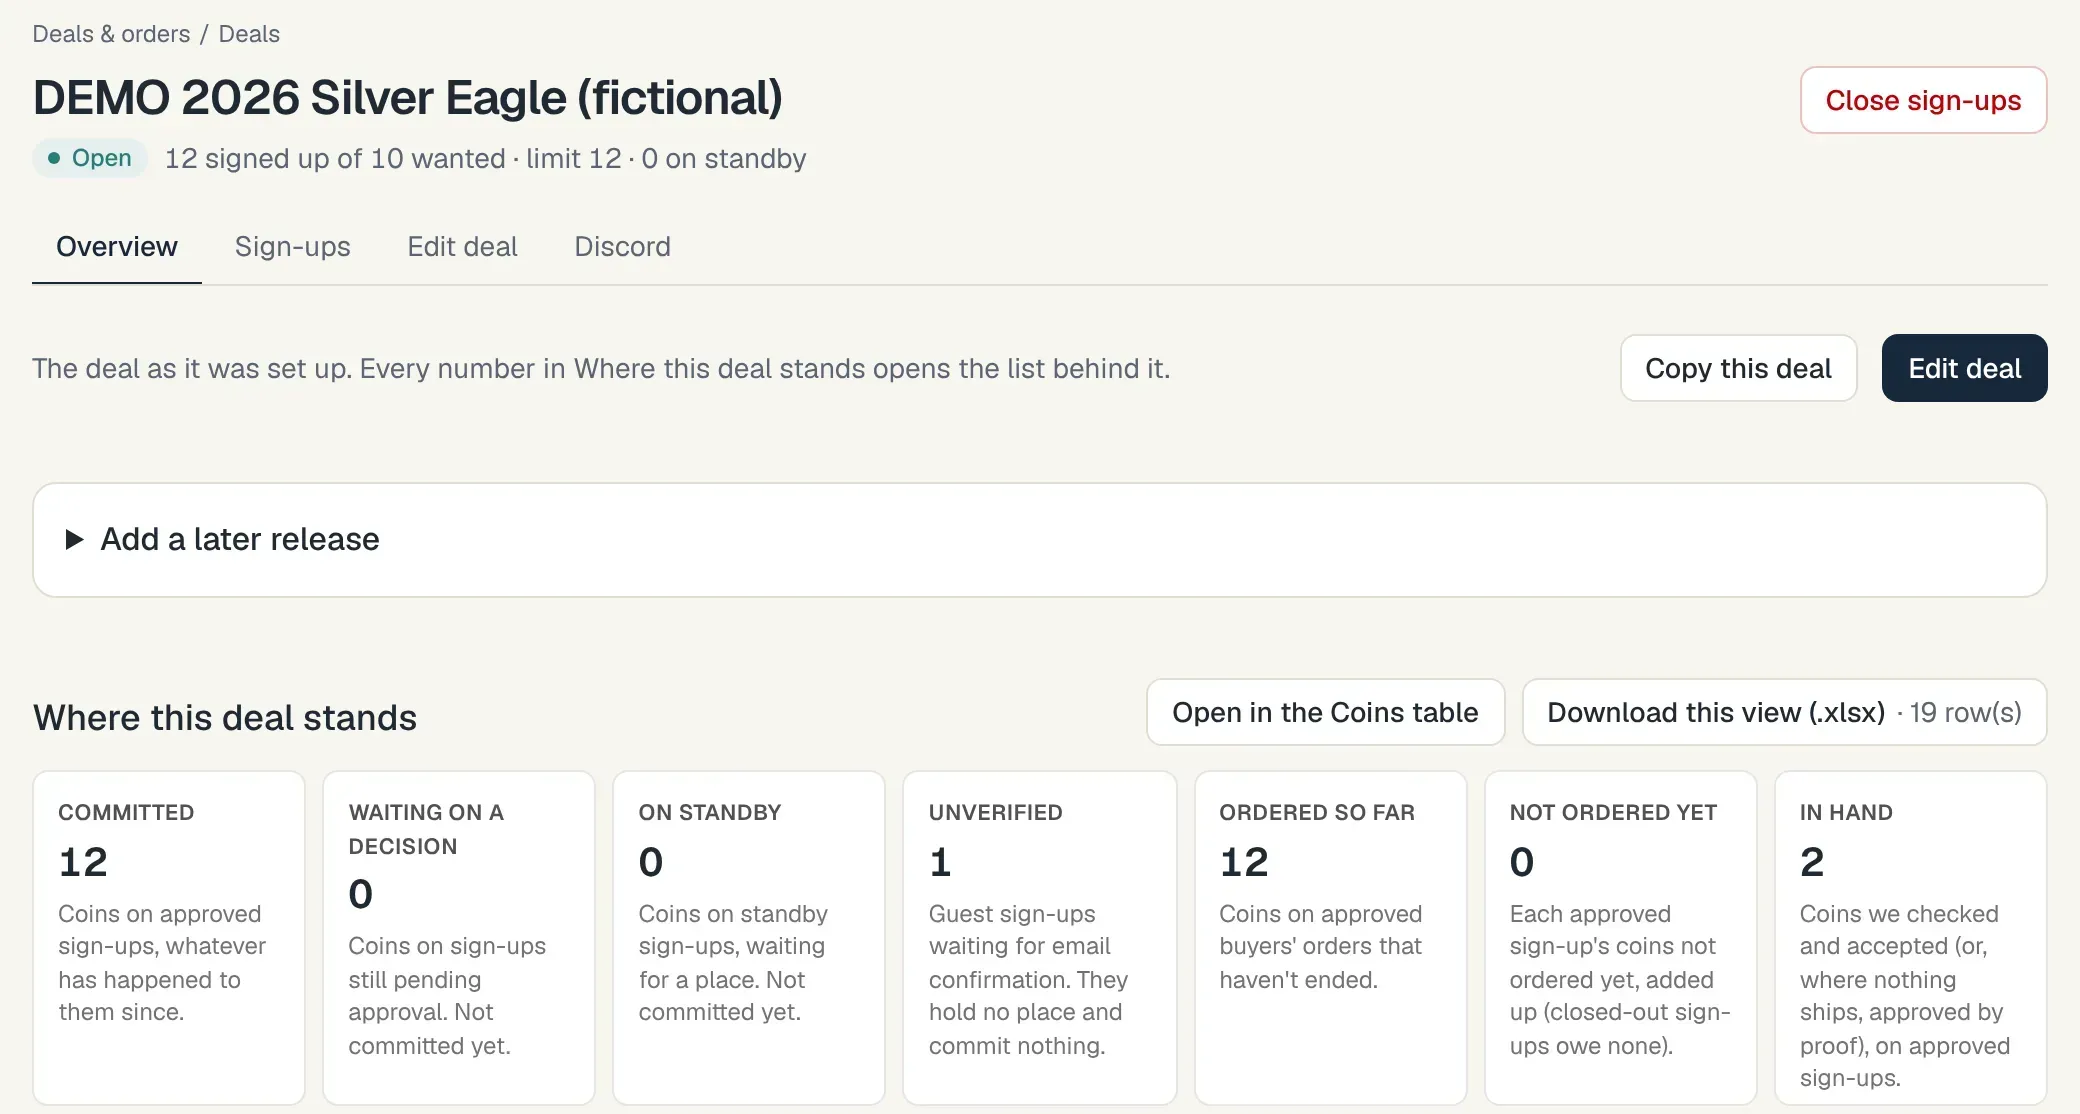Open the Ordered so far card
The height and width of the screenshot is (1114, 2080).
click(1331, 937)
